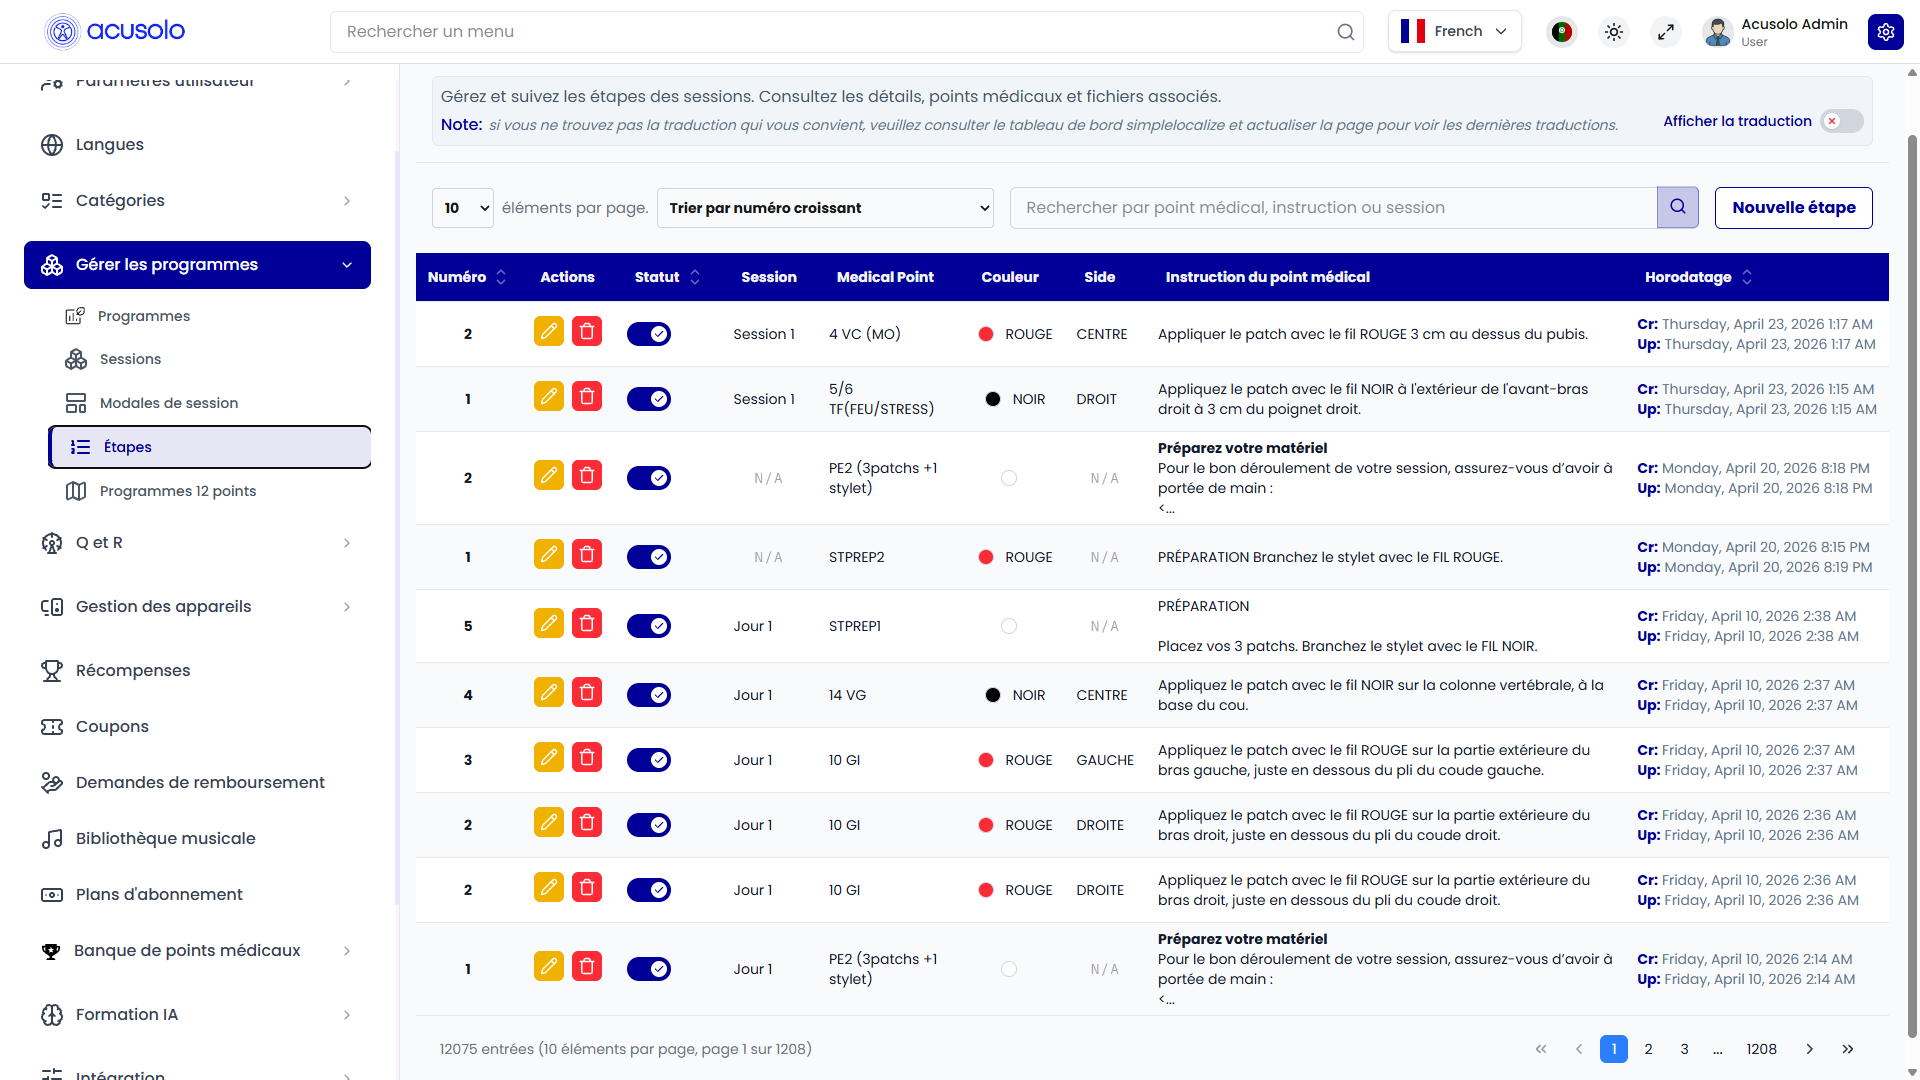The width and height of the screenshot is (1920, 1080).
Task: Delete the 5/6 TF(FEU/STRESS) step
Action: point(587,397)
